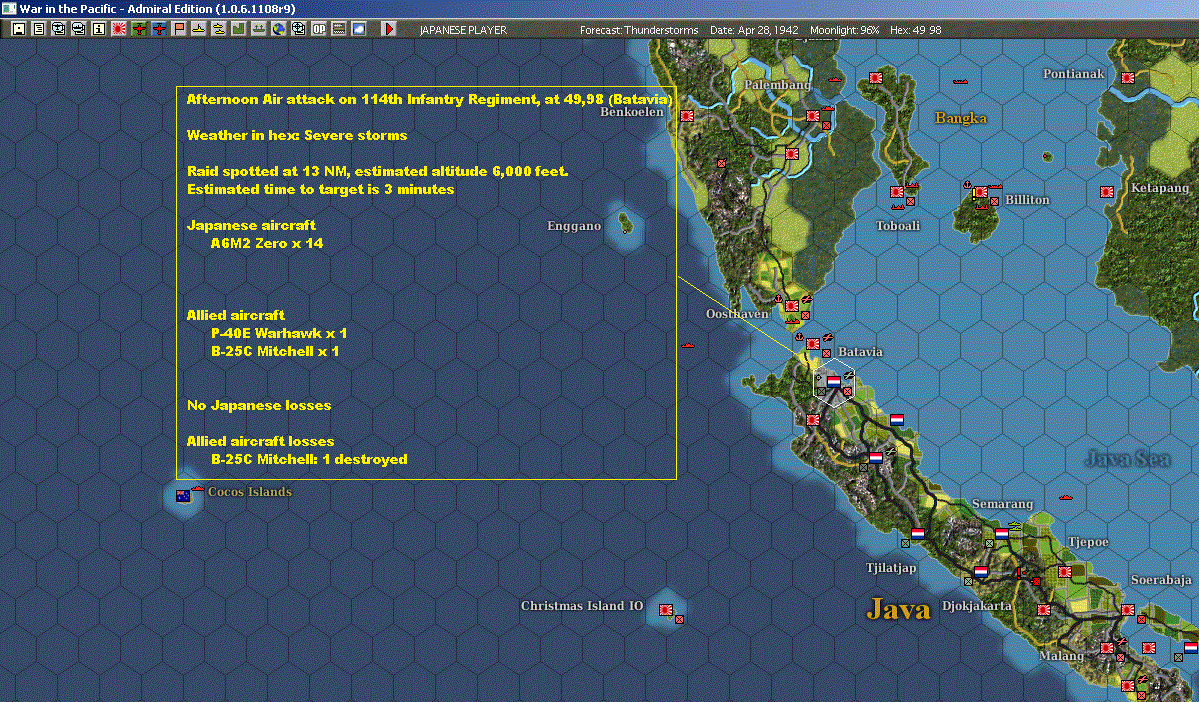Image resolution: width=1199 pixels, height=702 pixels.
Task: Click the 'Date: Apr 28, 1942' status text
Action: pos(754,30)
